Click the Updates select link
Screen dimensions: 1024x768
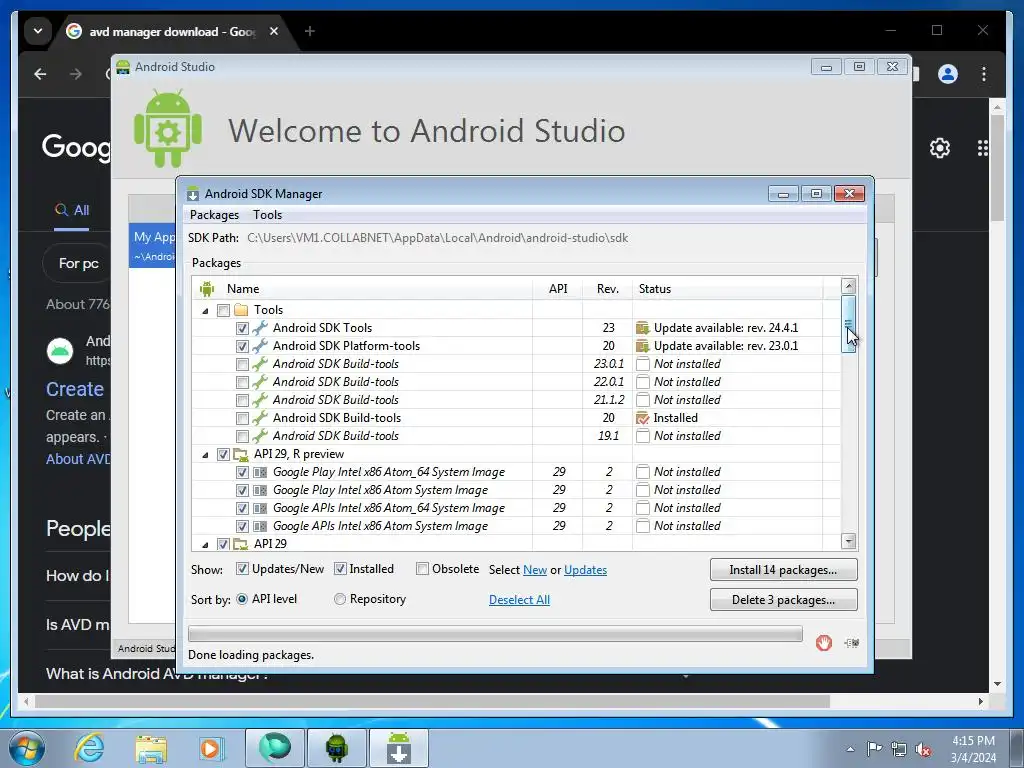(x=585, y=570)
